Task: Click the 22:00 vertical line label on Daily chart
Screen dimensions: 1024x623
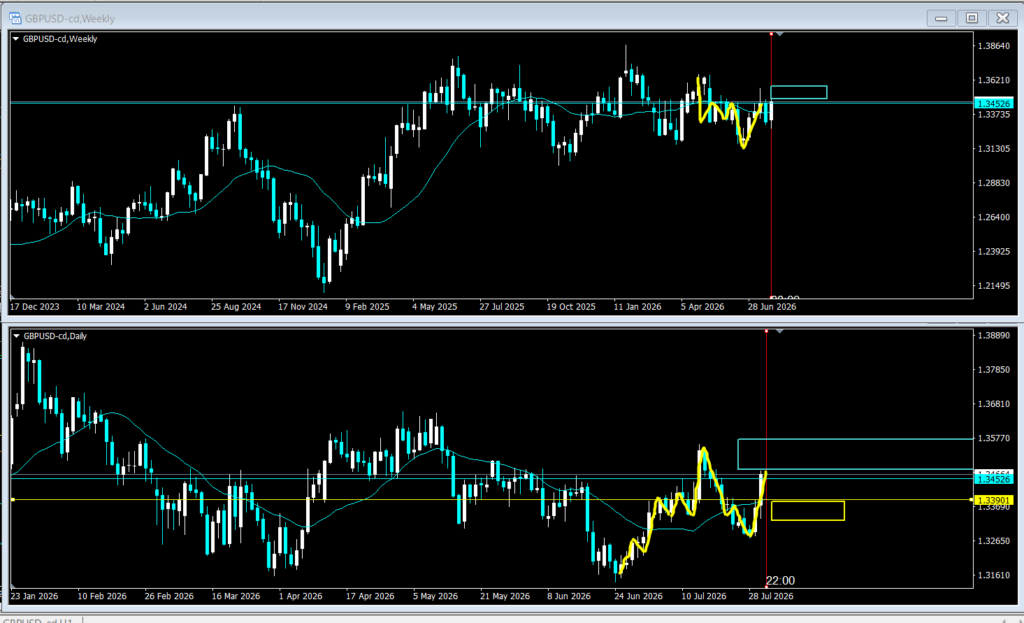Action: tap(780, 581)
